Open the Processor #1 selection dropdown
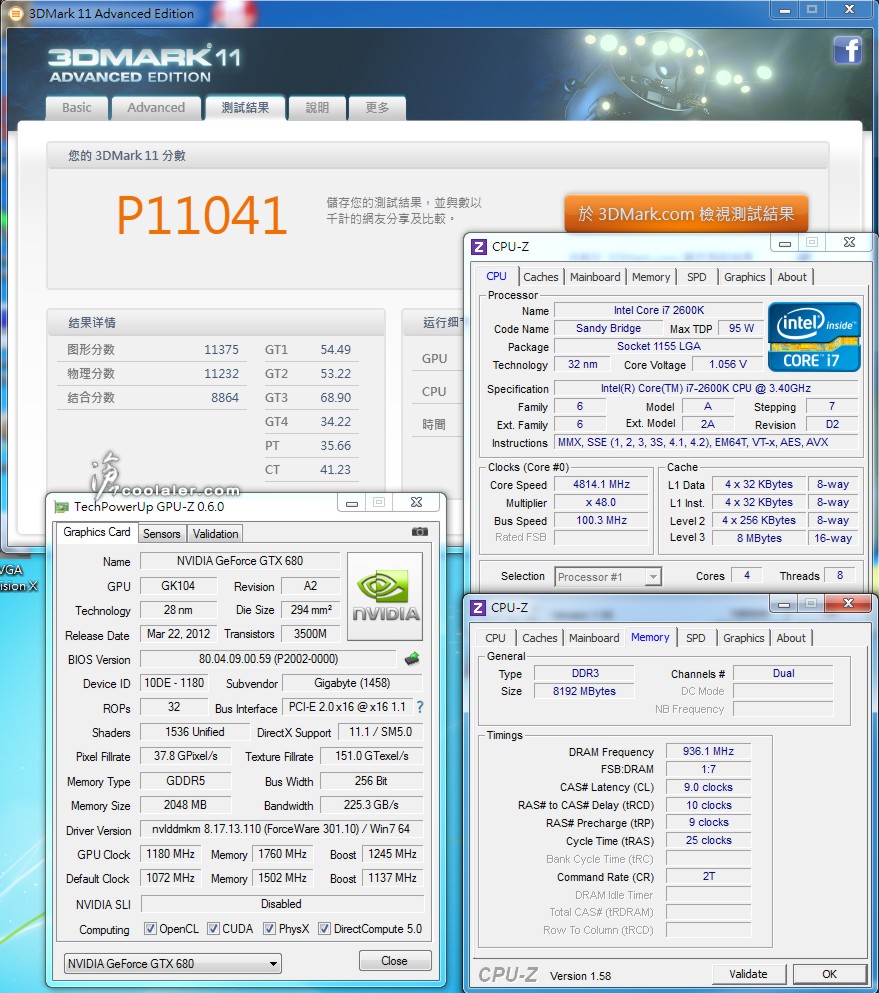879x993 pixels. tap(608, 577)
